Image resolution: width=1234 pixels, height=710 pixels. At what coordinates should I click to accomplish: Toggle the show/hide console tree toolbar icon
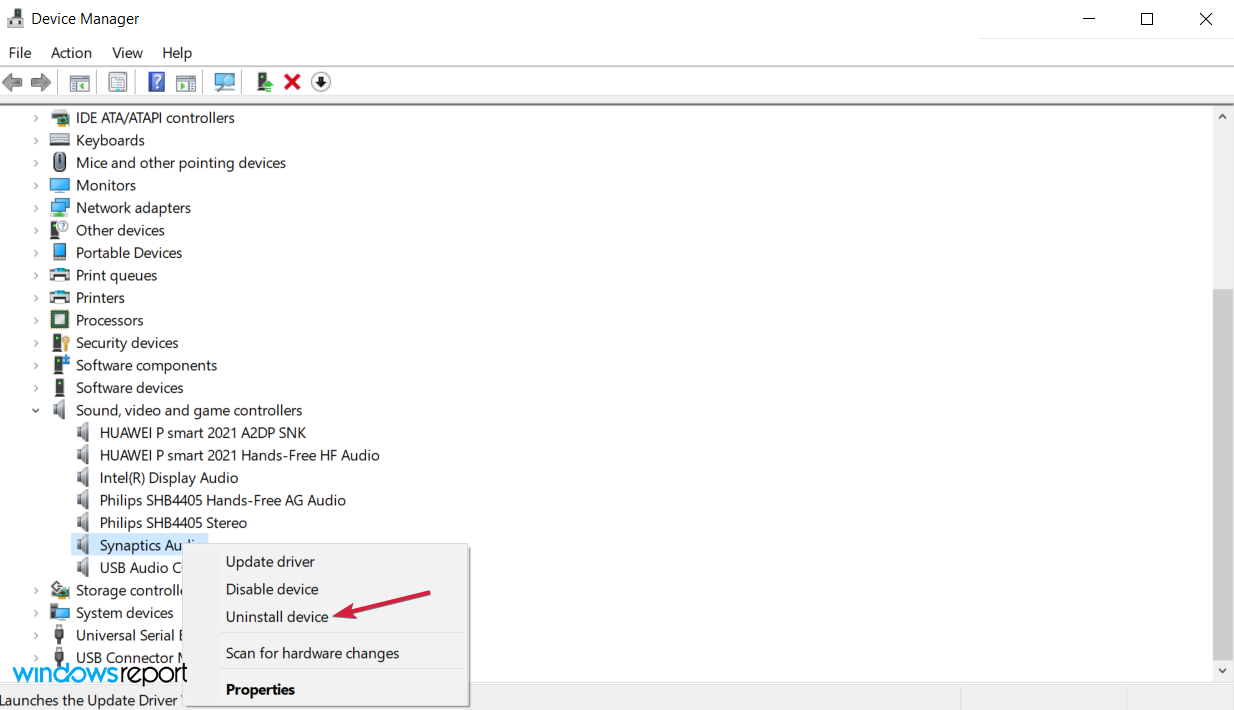click(80, 82)
